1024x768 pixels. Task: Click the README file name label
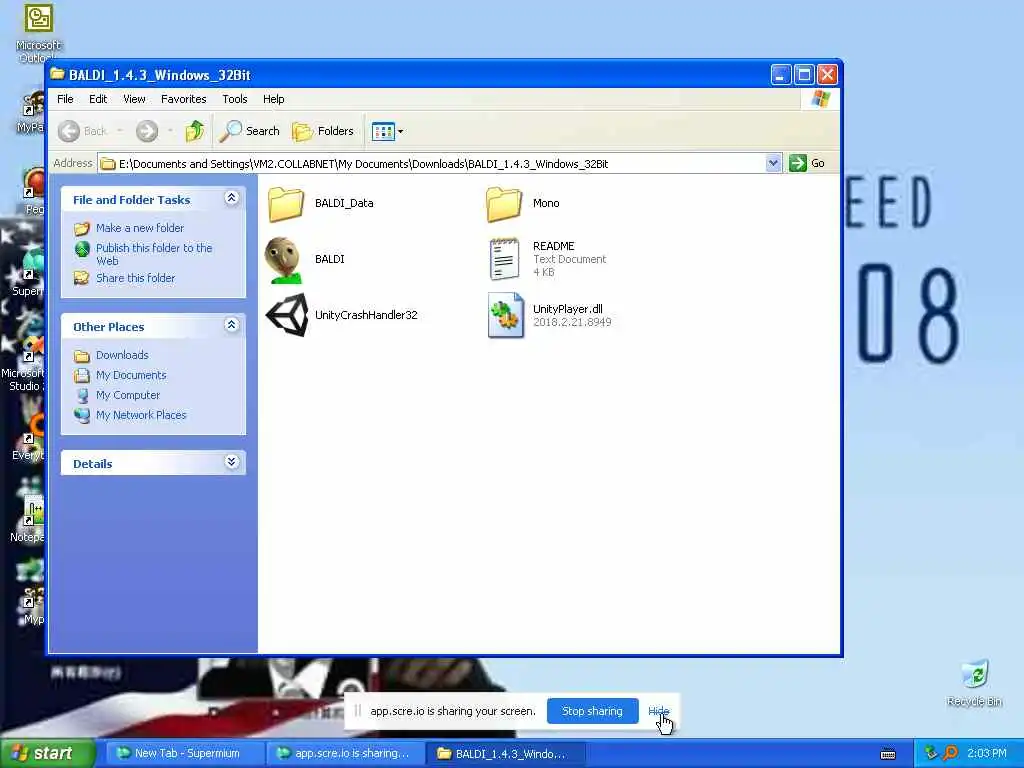pos(553,246)
